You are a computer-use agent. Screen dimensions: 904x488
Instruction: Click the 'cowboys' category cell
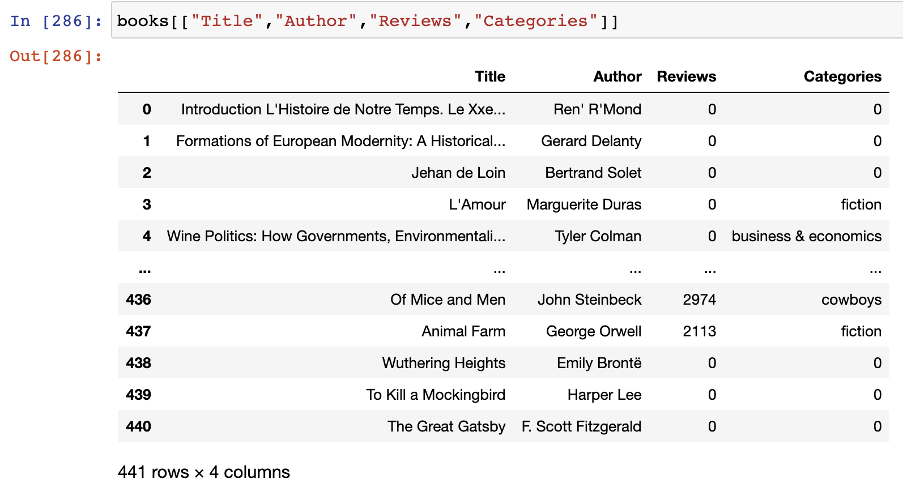tap(852, 299)
